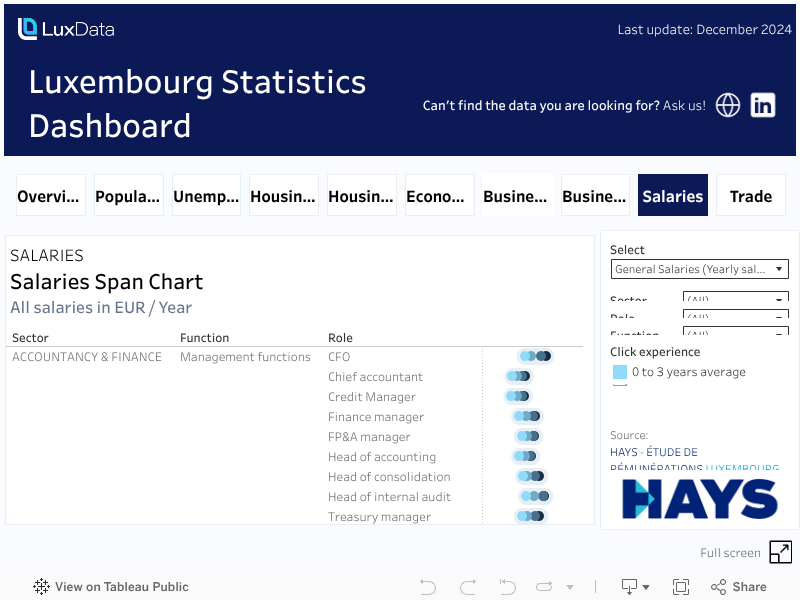Expand the General Salaries select dropdown
The image size is (800, 600).
(700, 269)
